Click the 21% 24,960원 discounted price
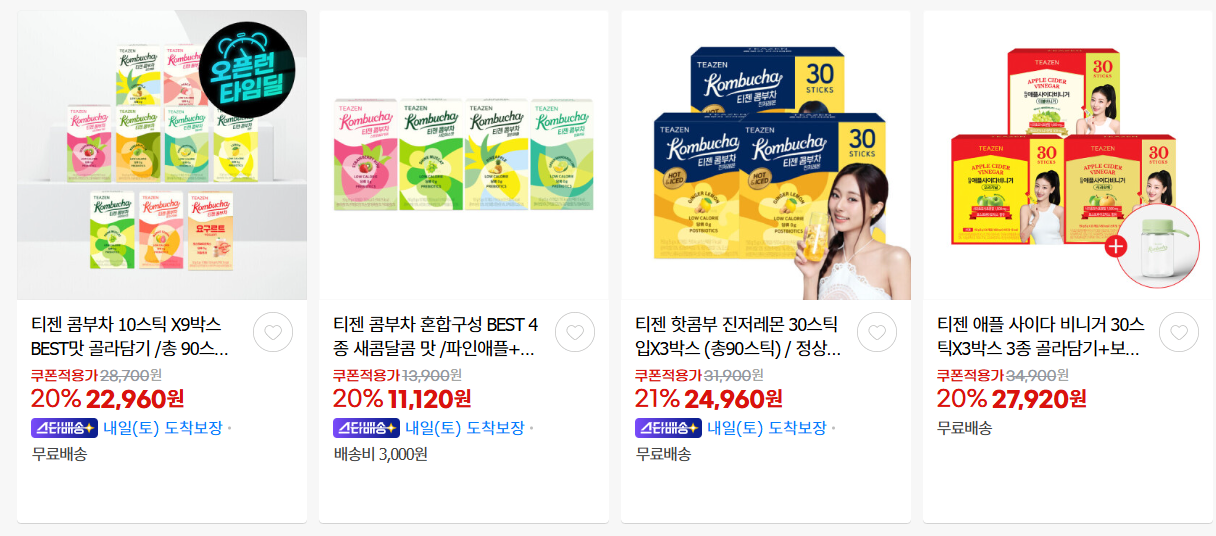This screenshot has height=536, width=1216. click(x=709, y=399)
